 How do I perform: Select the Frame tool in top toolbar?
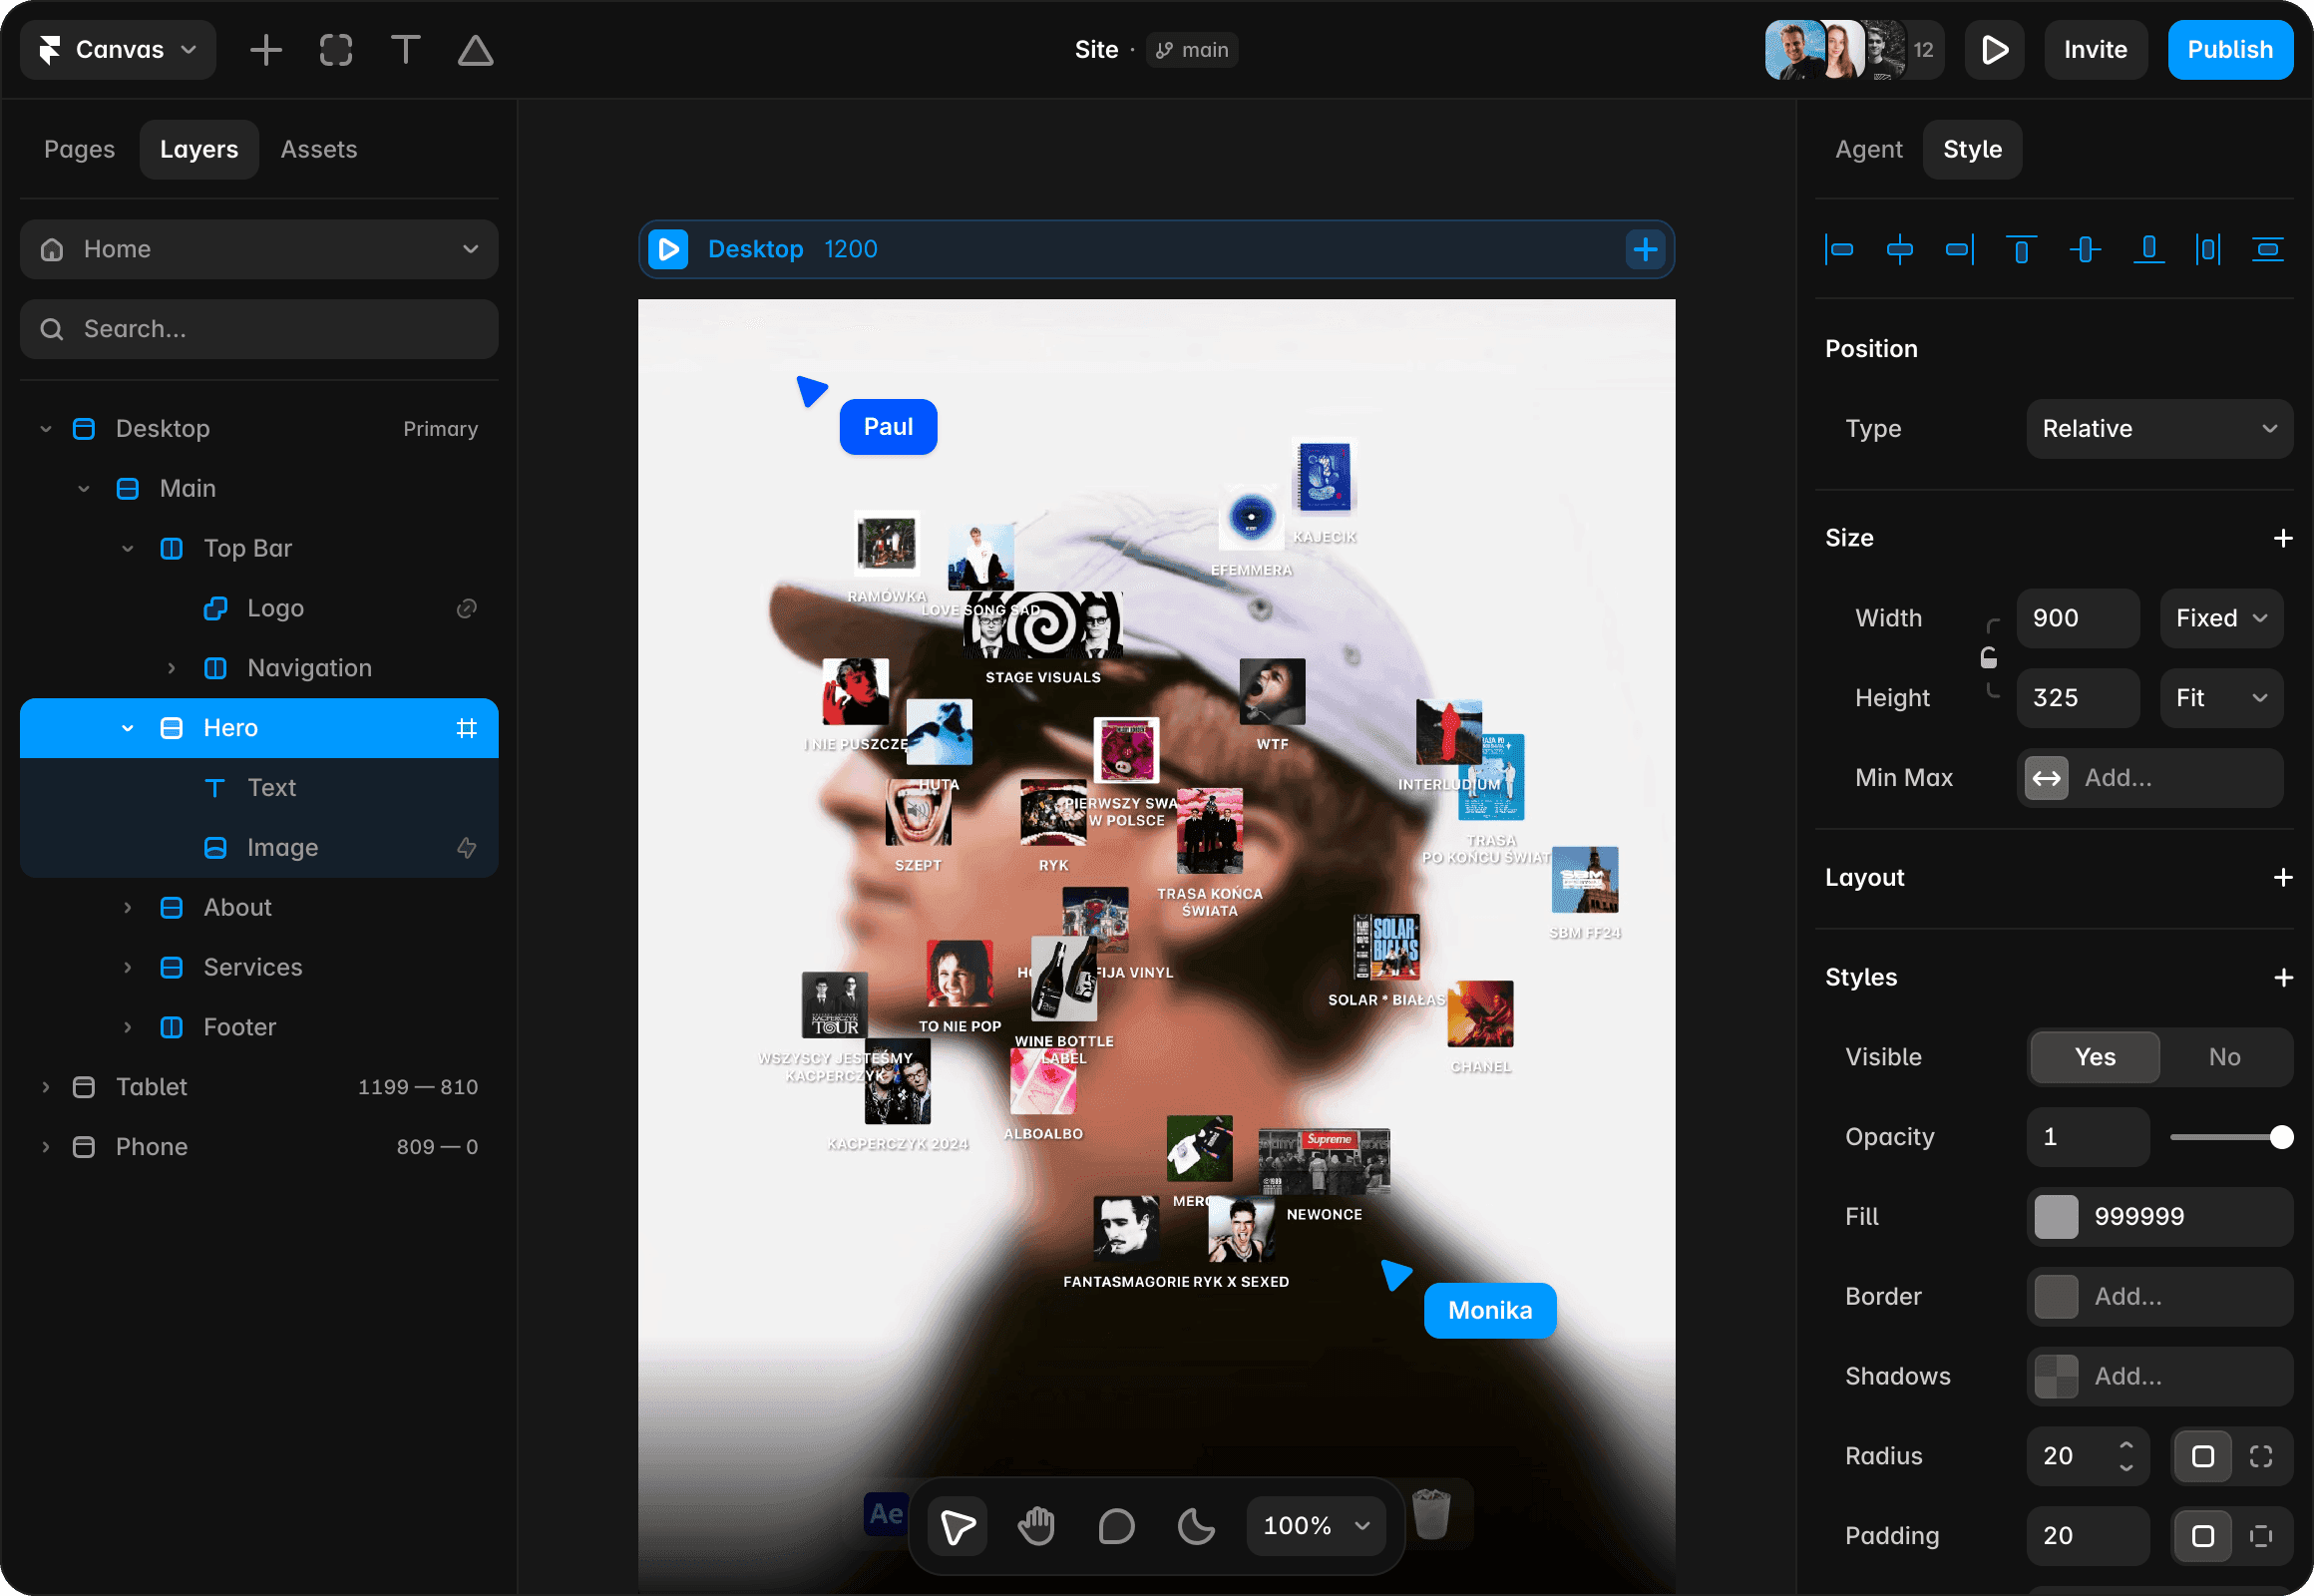[x=336, y=50]
